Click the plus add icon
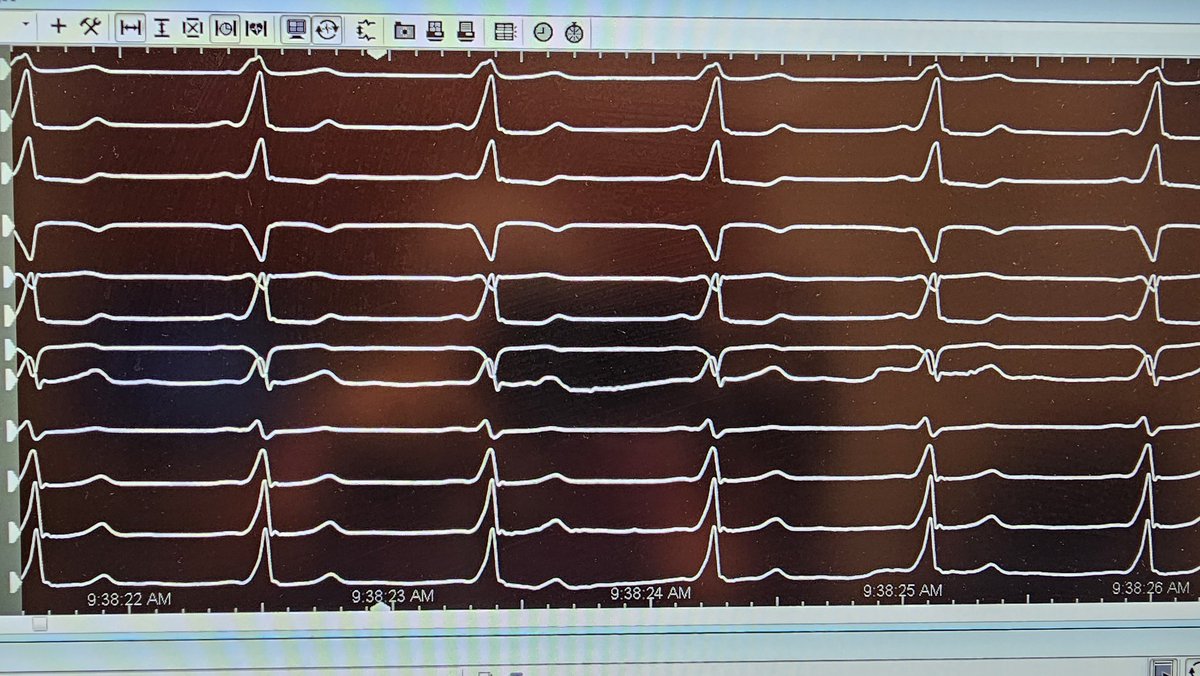1200x676 pixels. [x=58, y=26]
